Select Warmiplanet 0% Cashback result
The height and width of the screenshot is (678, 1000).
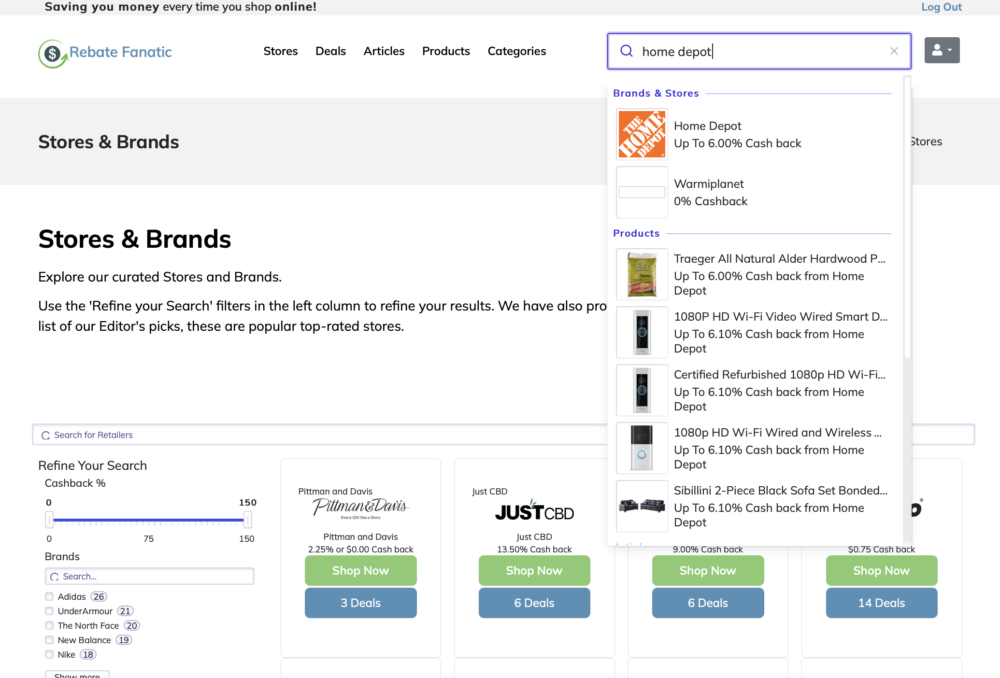[754, 192]
